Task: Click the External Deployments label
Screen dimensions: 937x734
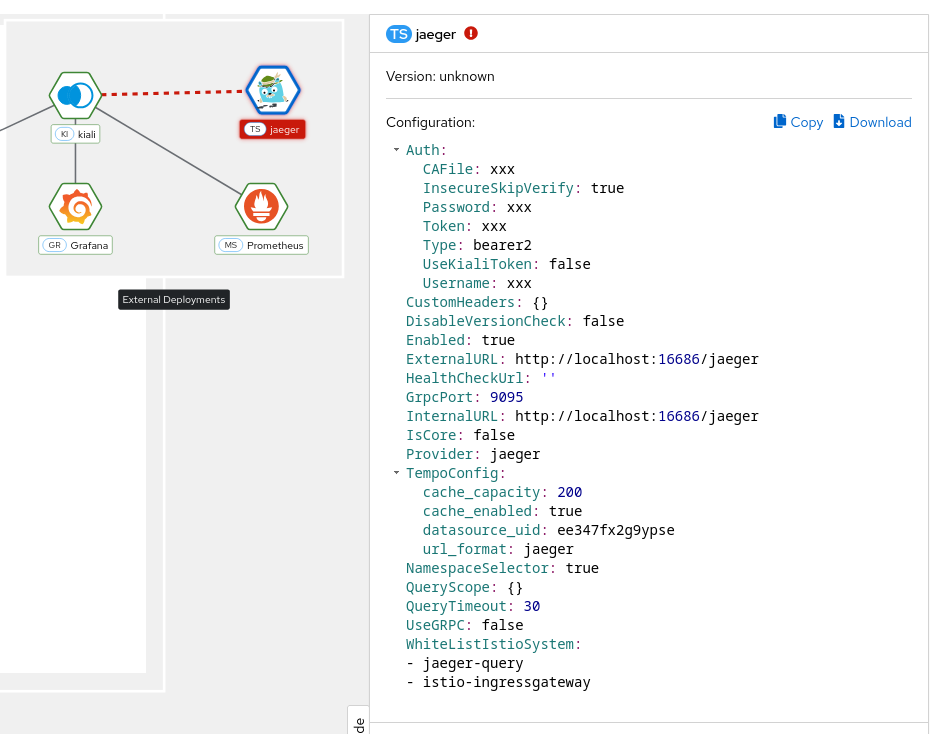Action: point(174,299)
